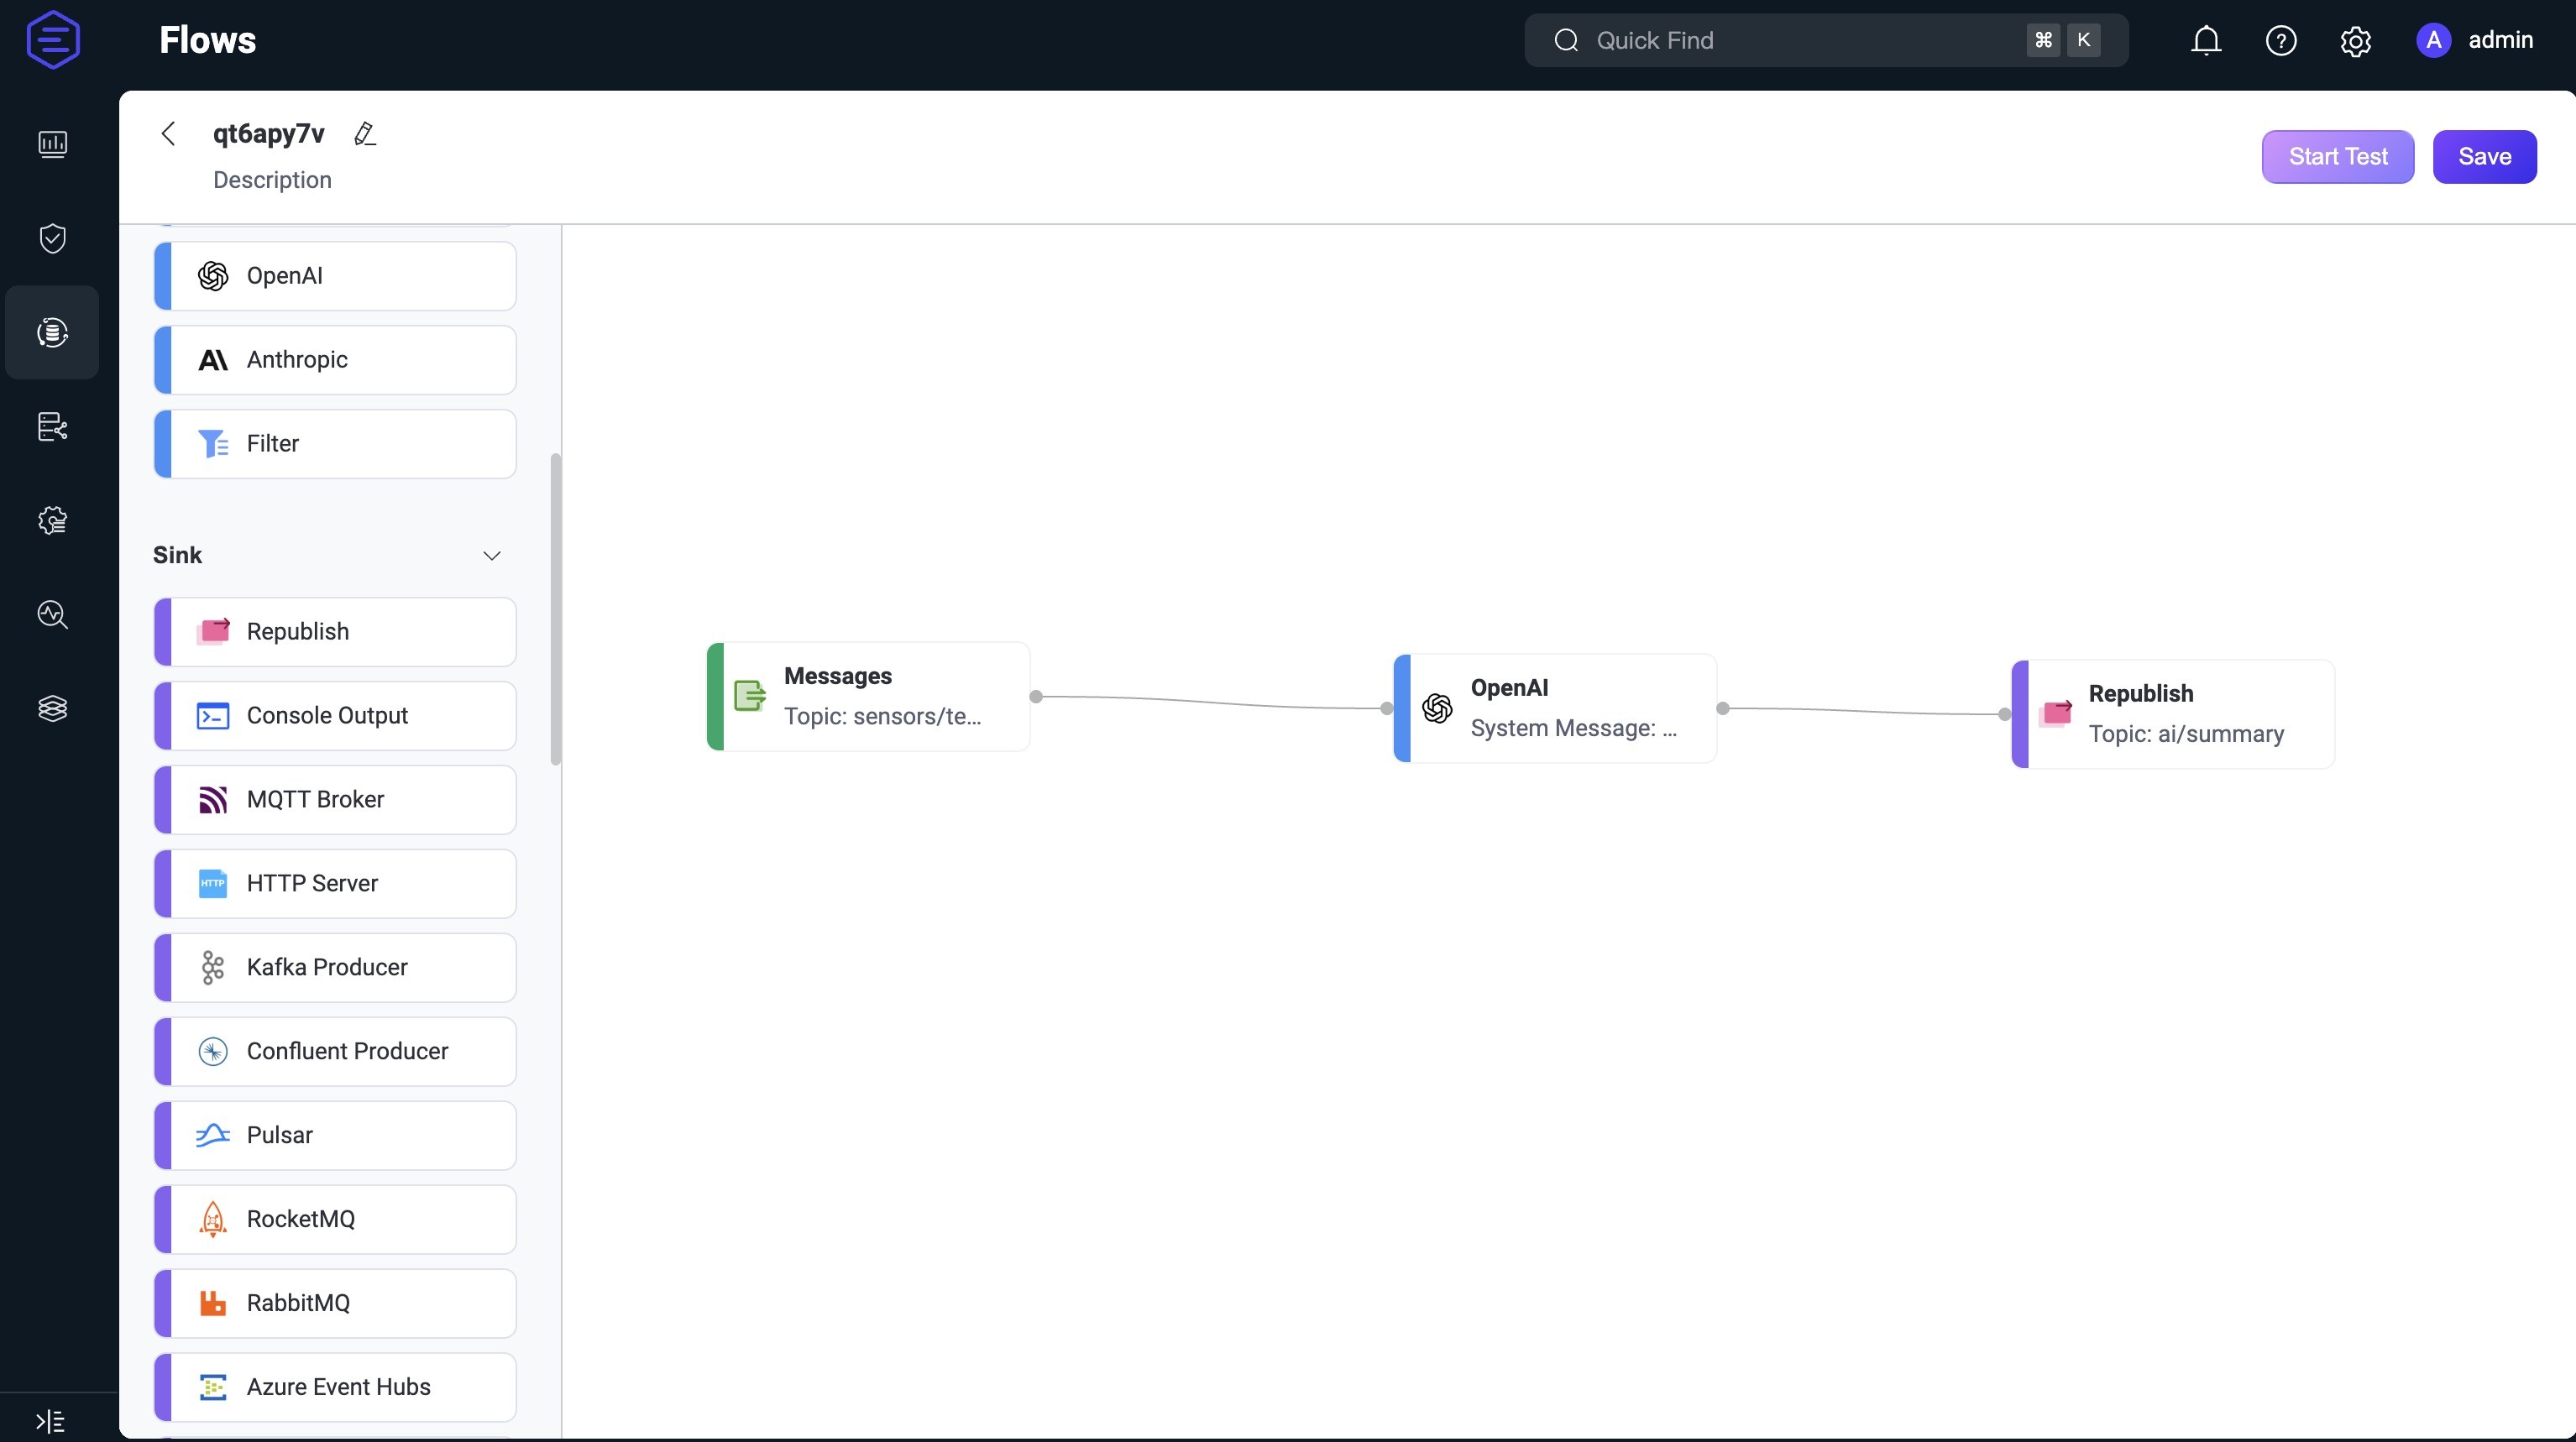Open the admin user menu
This screenshot has height=1442, width=2576.
click(x=2475, y=40)
